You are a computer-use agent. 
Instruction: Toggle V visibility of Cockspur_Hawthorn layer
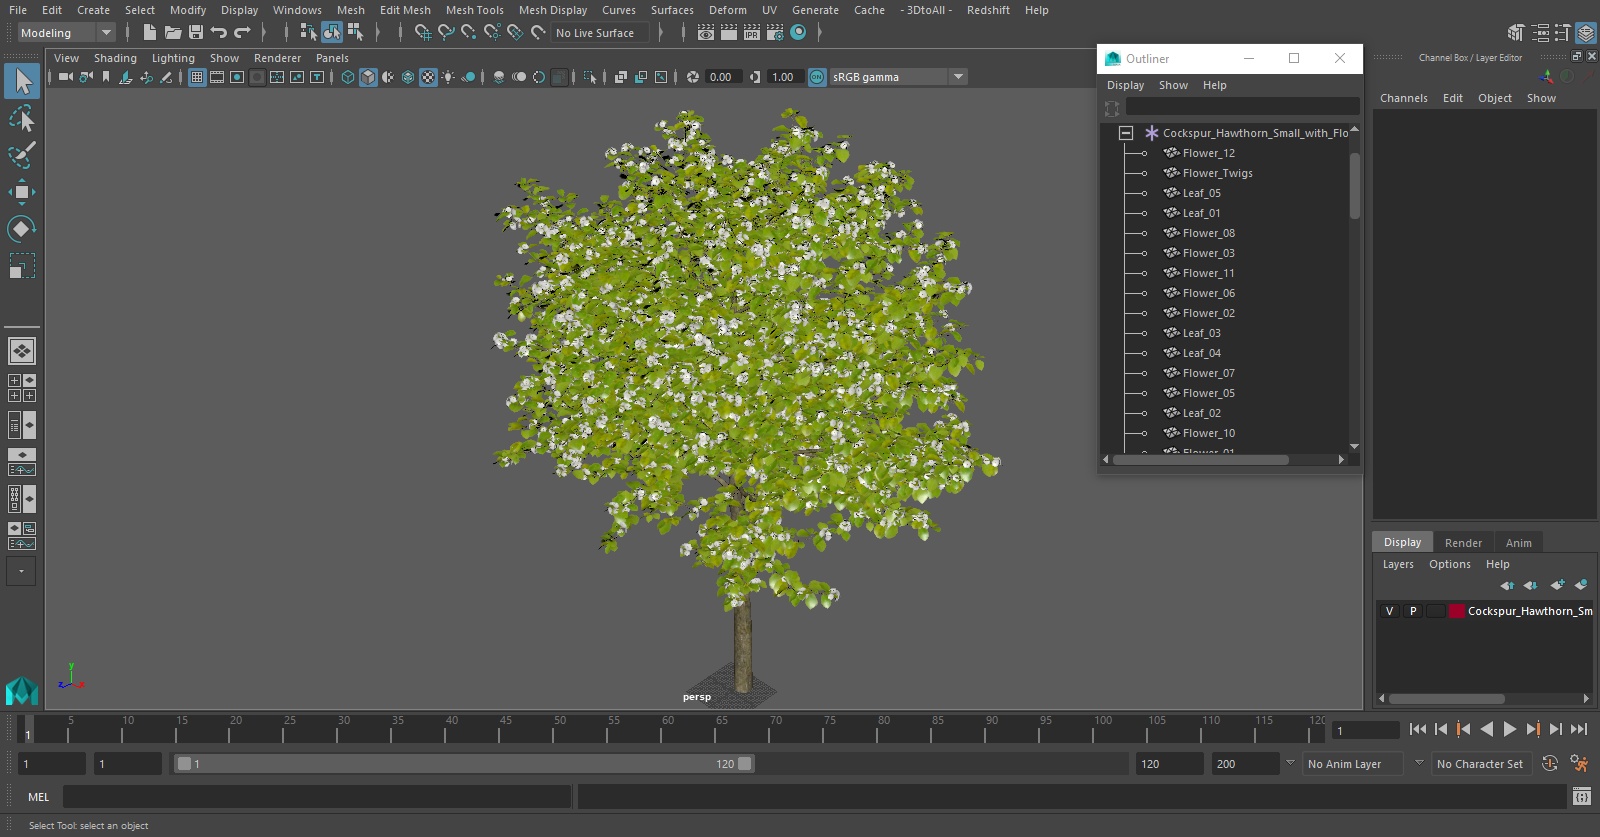(x=1389, y=611)
